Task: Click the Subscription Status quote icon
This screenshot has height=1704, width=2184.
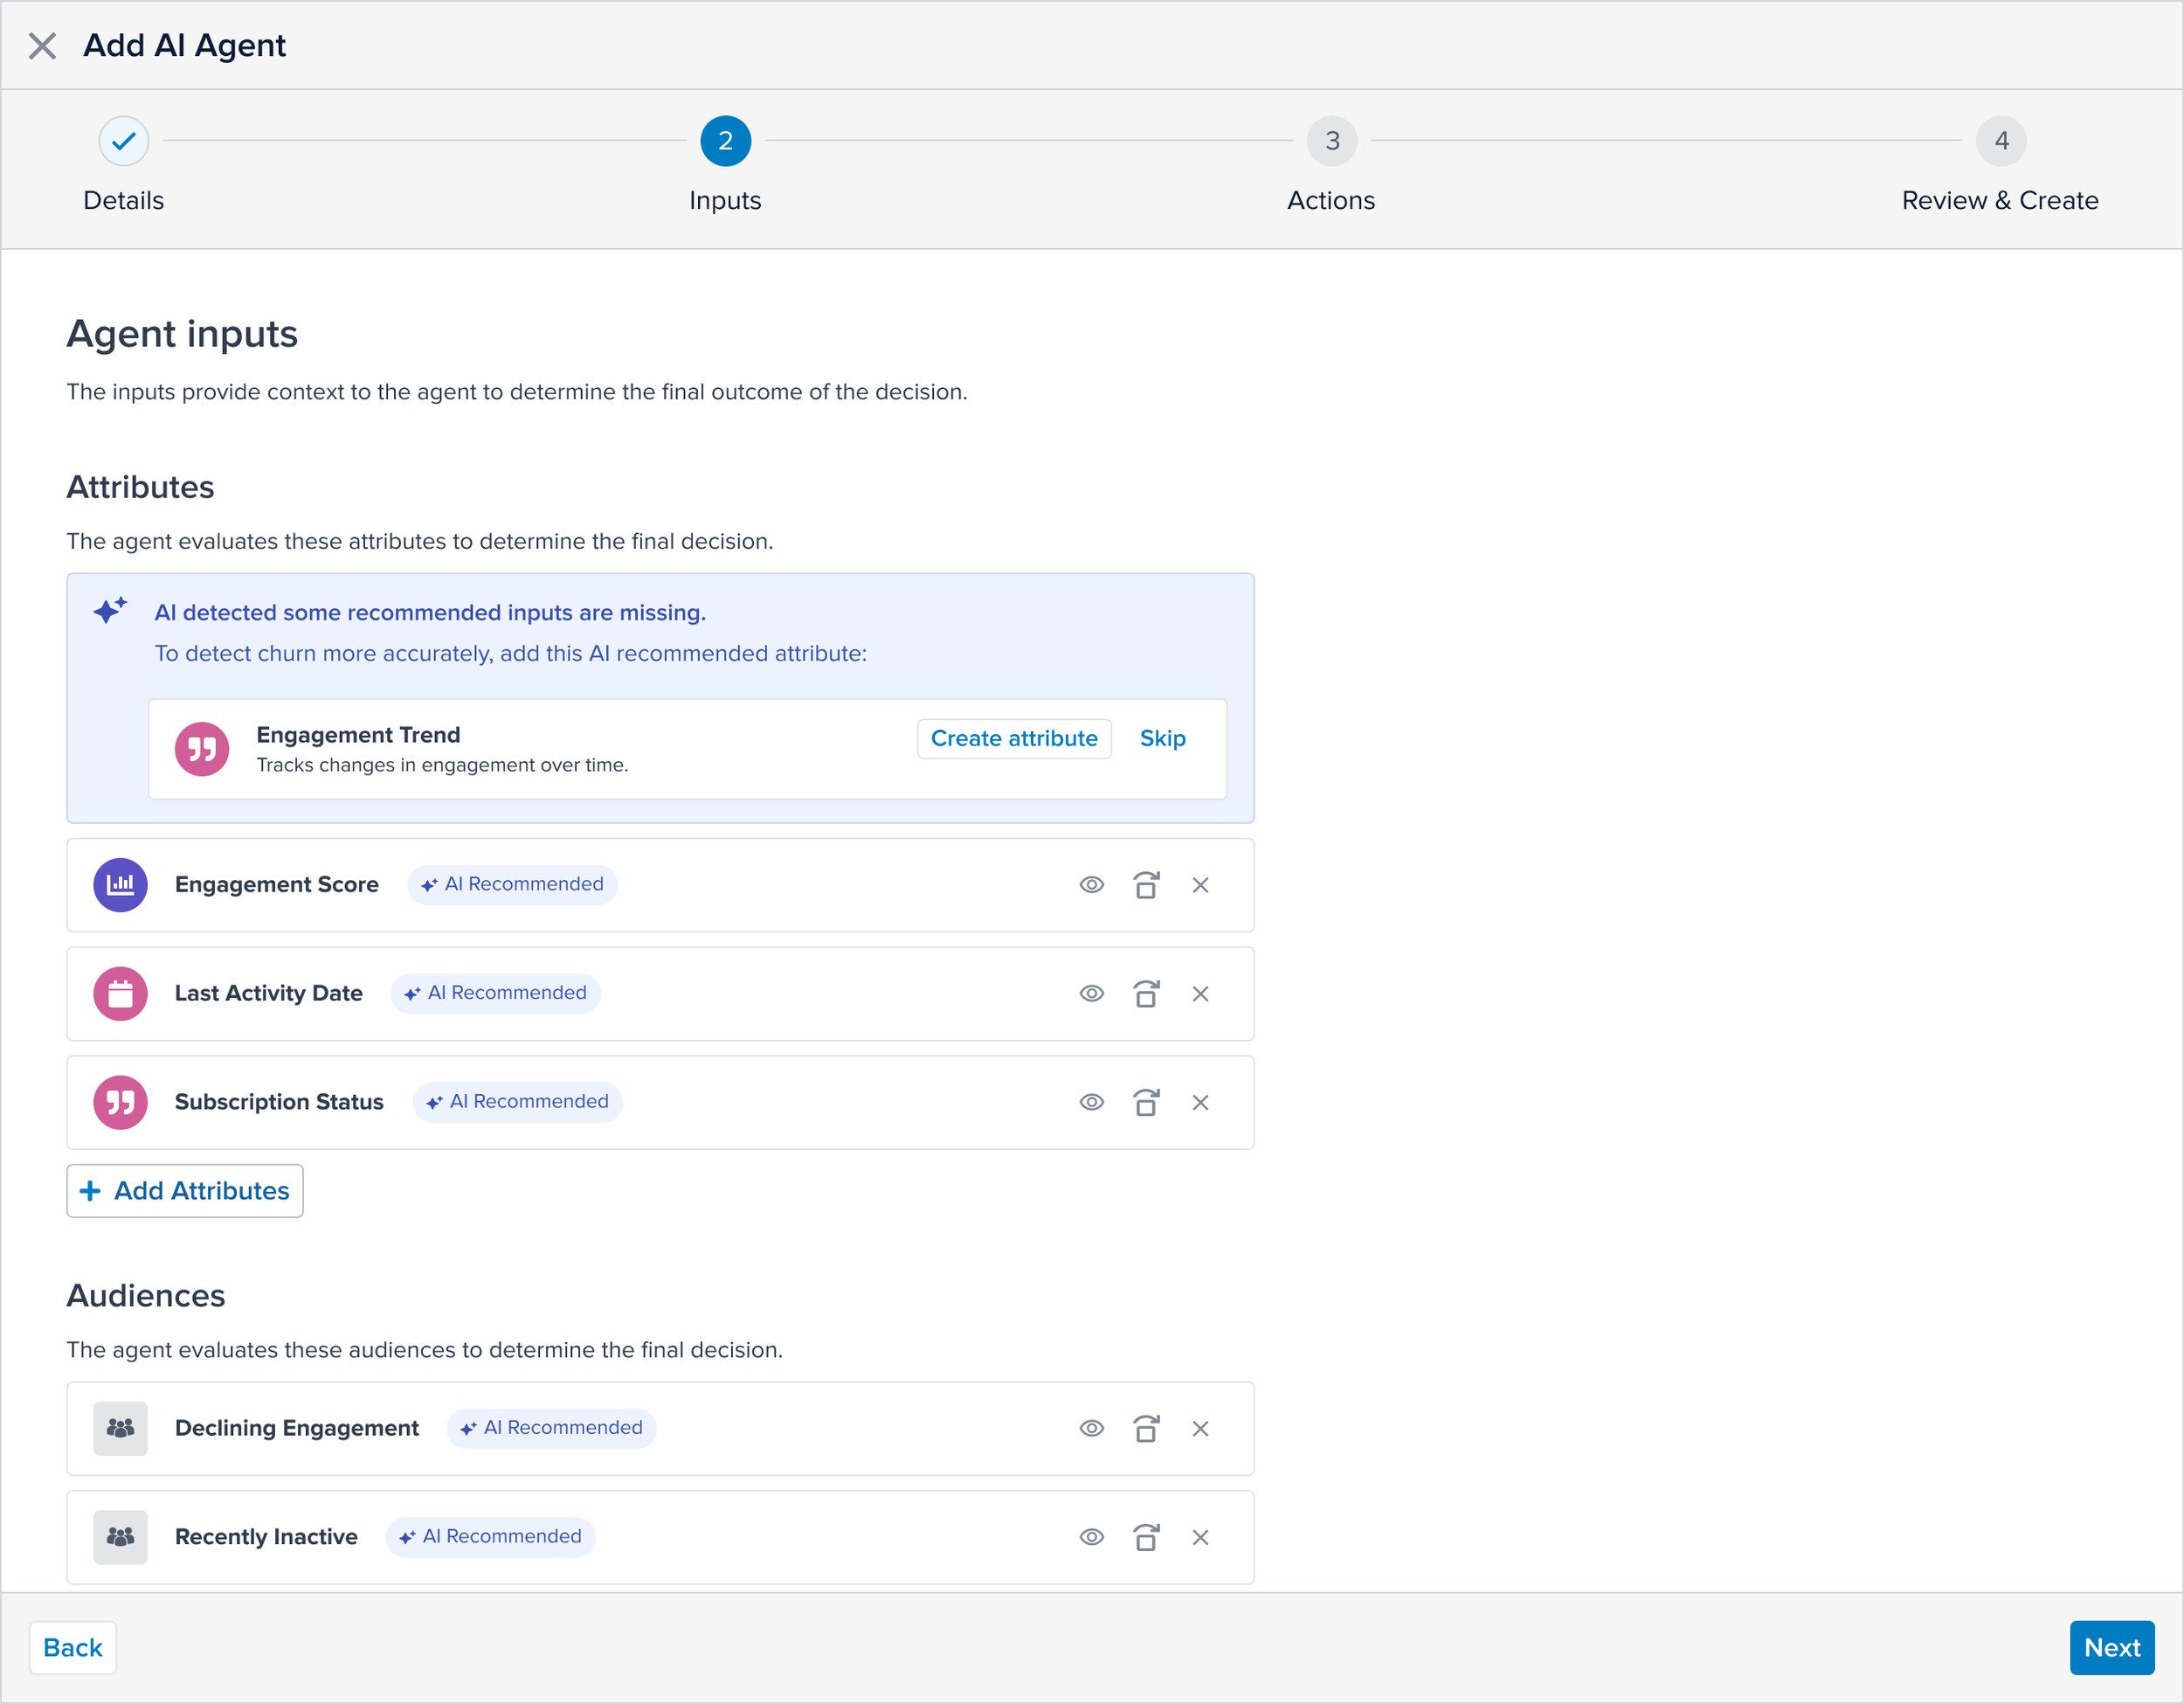Action: click(120, 1102)
